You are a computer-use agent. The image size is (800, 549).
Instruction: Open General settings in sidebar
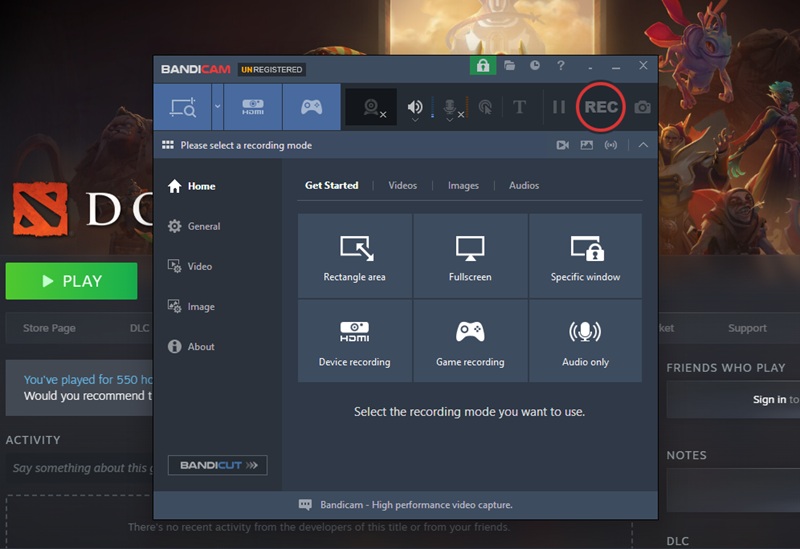click(194, 226)
